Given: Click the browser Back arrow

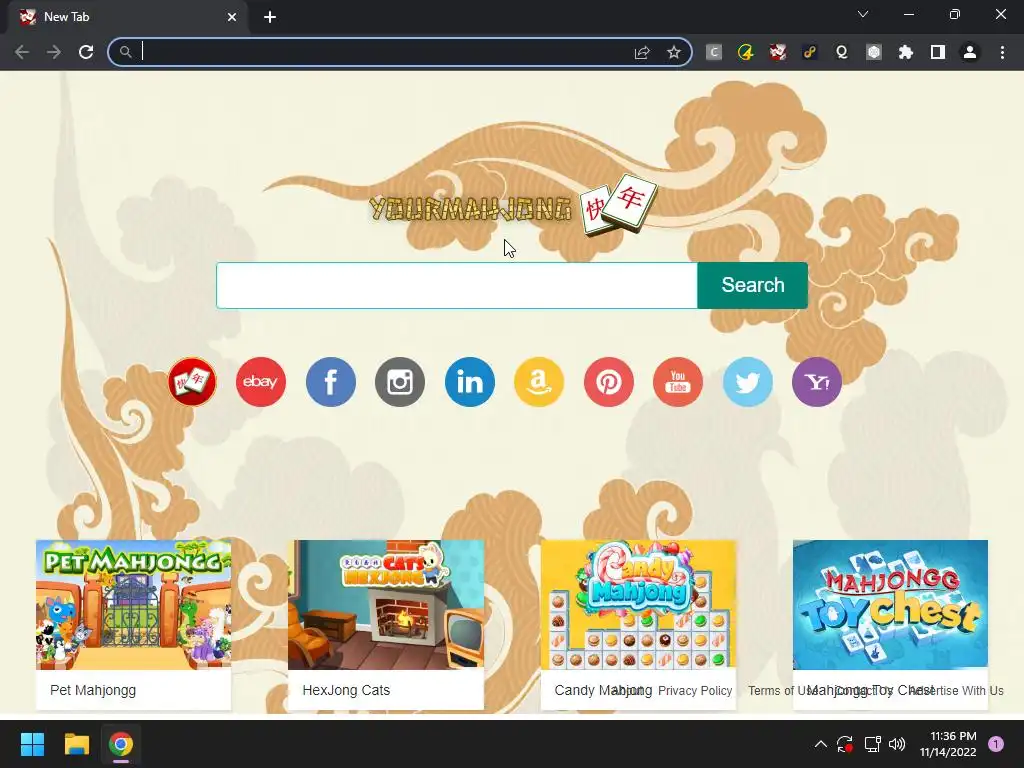Looking at the screenshot, I should [x=22, y=52].
